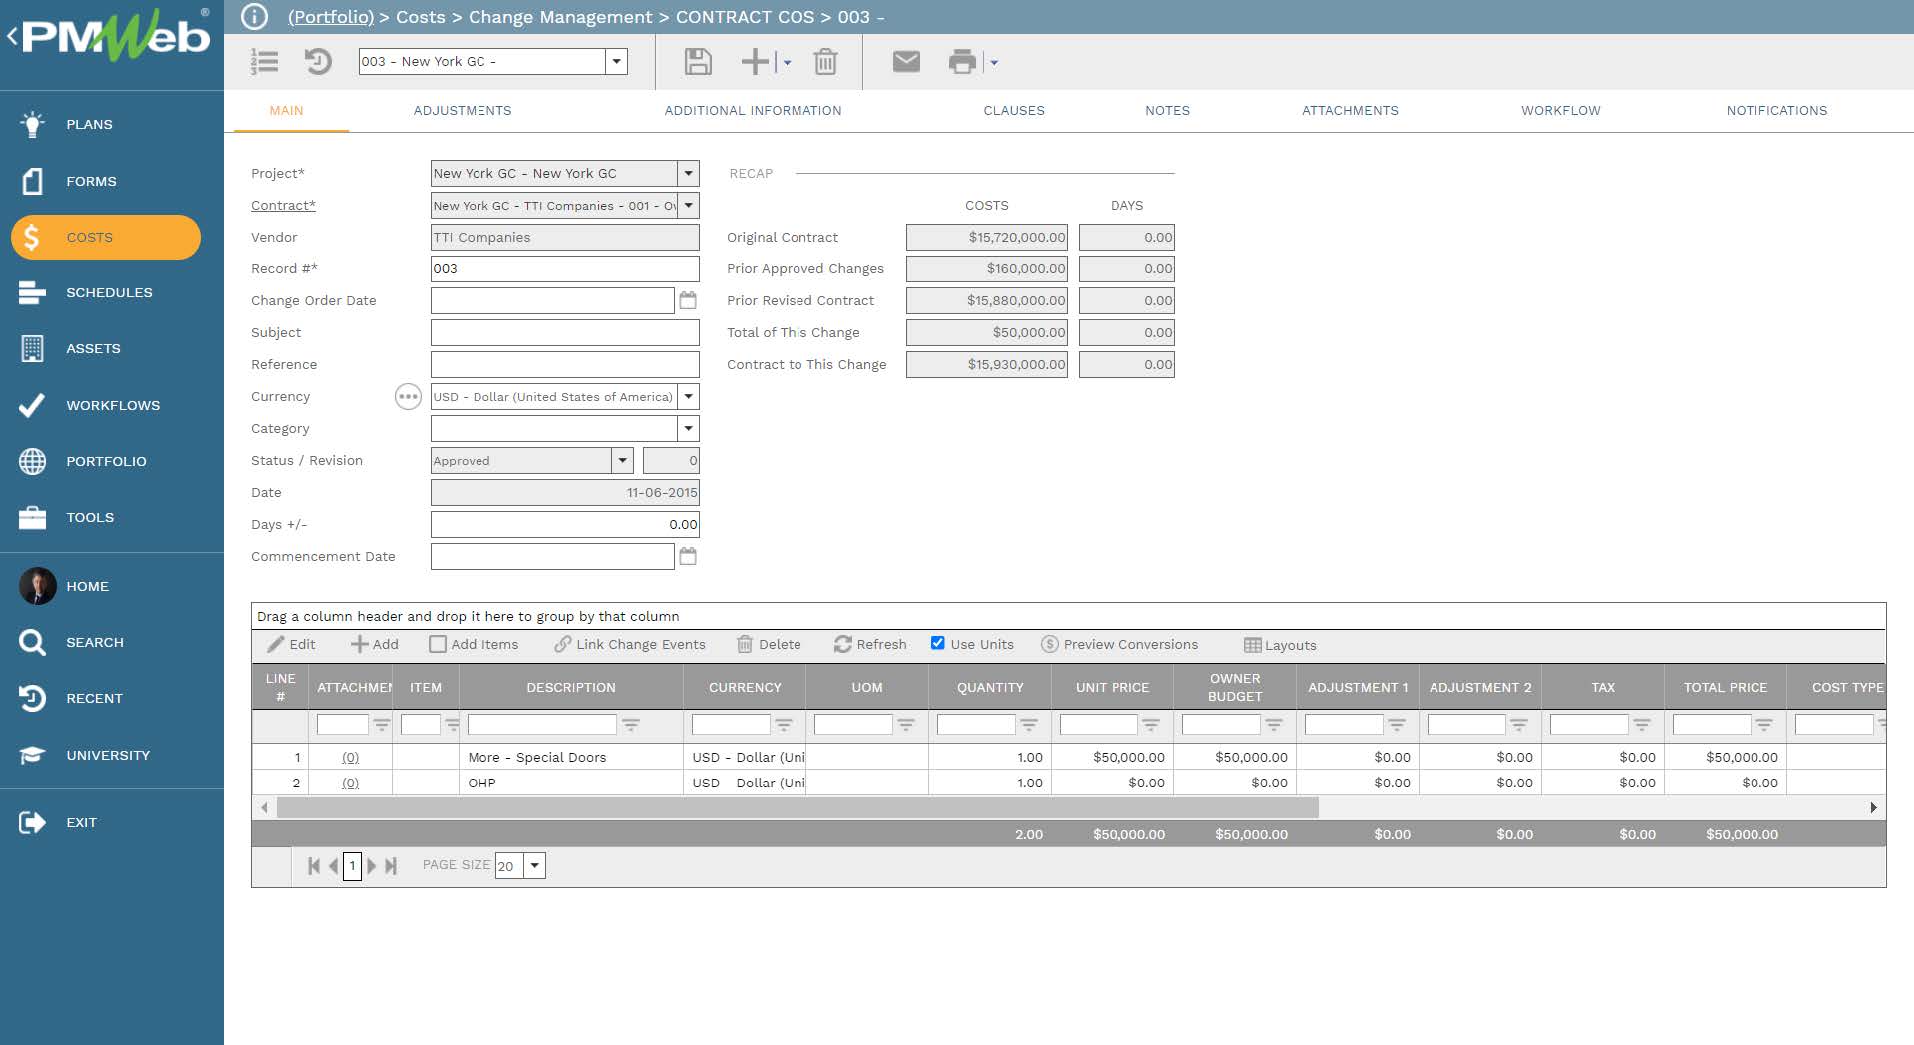Click the Search magnifier icon
The image size is (1914, 1045).
32,642
